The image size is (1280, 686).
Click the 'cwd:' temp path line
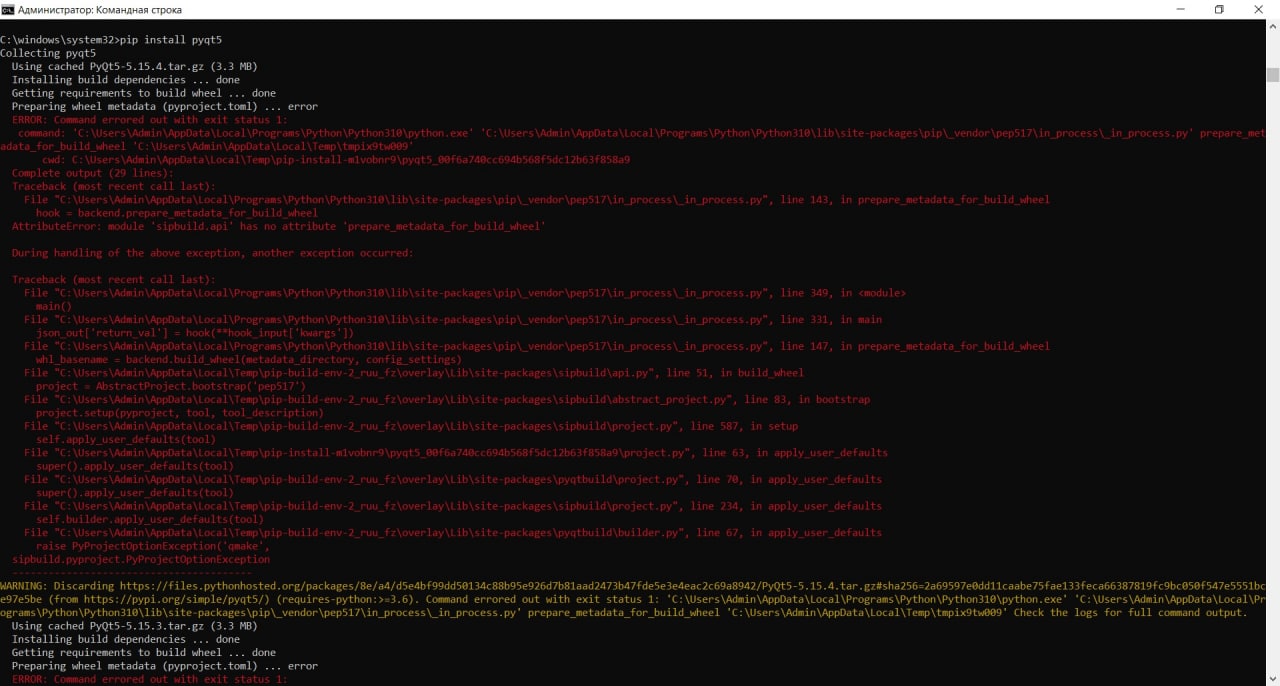336,159
